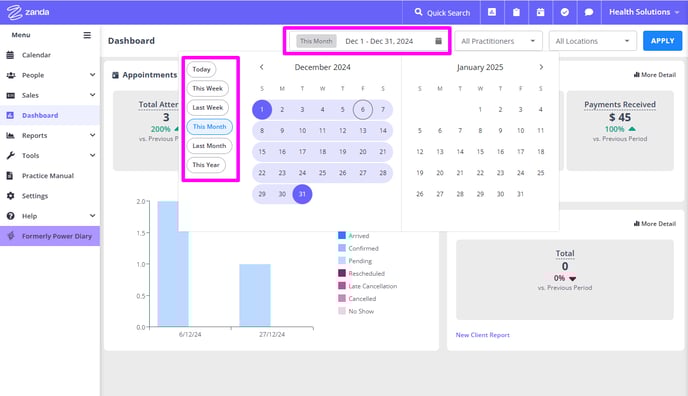
Task: Click the Practice Manual document icon
Action: (10, 175)
